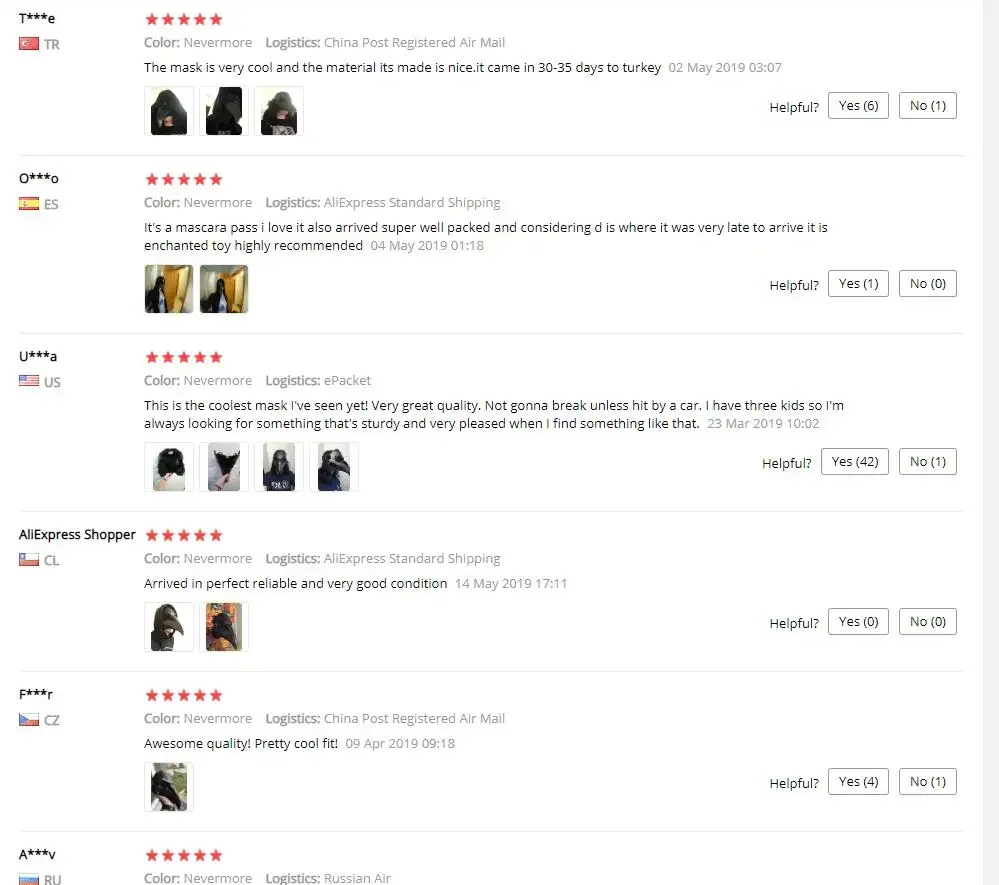Vote No (0) on the Chile review
The width and height of the screenshot is (999, 885).
pyautogui.click(x=928, y=621)
